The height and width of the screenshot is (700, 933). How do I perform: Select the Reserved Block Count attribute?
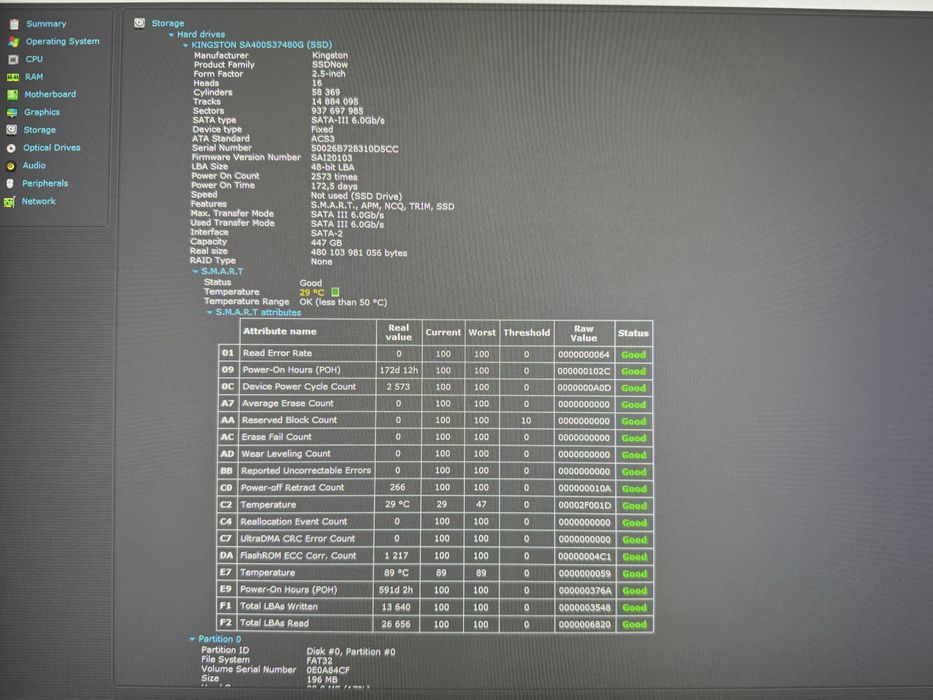pyautogui.click(x=289, y=420)
